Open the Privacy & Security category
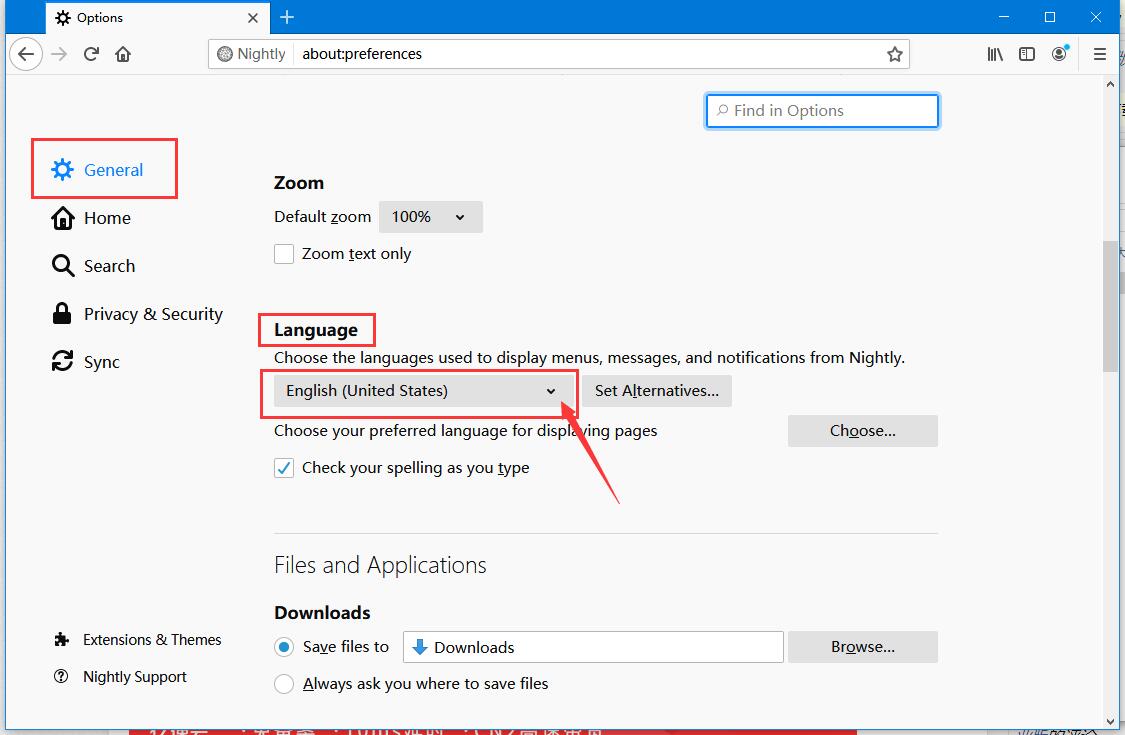The height and width of the screenshot is (735, 1125). (x=137, y=314)
